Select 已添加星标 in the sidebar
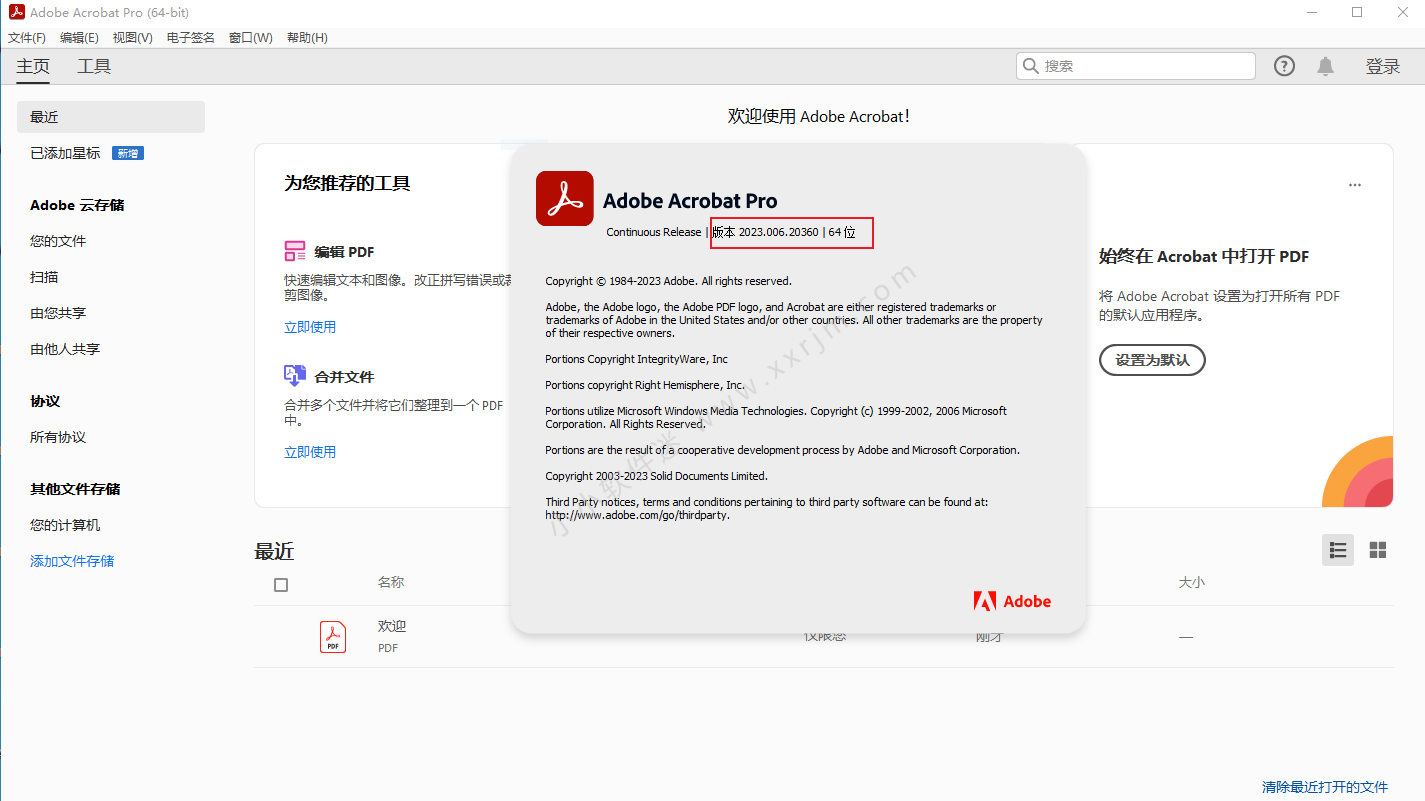Image resolution: width=1425 pixels, height=801 pixels. [x=66, y=153]
